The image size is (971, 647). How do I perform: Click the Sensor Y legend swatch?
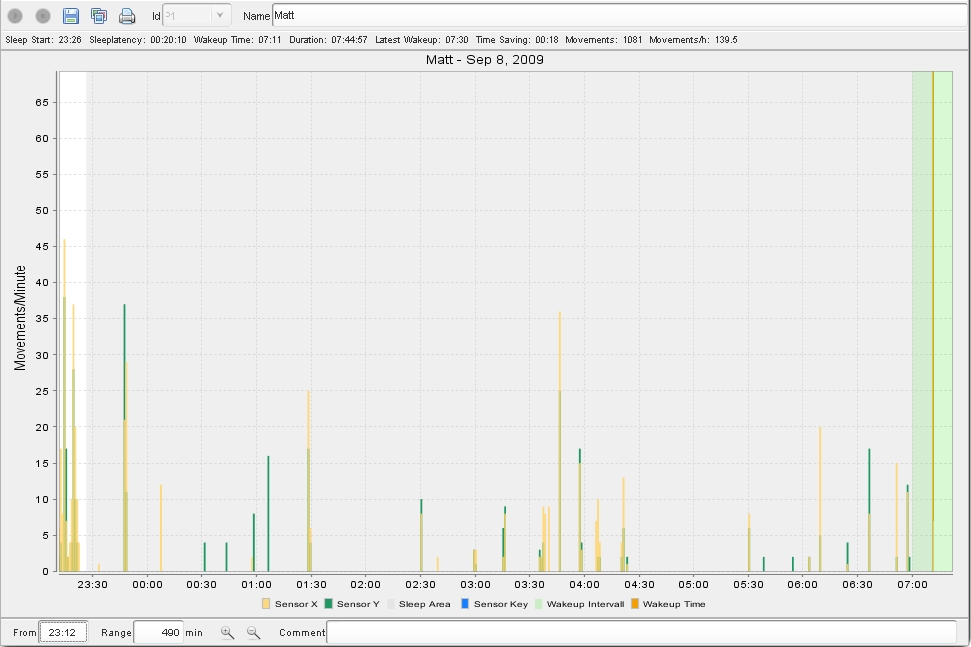pyautogui.click(x=329, y=604)
